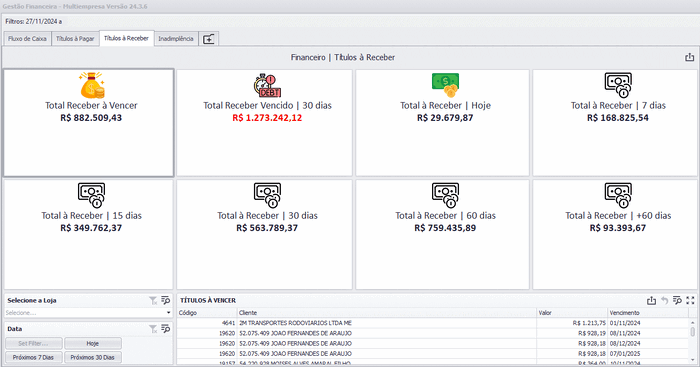Select the Títulos à Pagar tab

(x=75, y=39)
